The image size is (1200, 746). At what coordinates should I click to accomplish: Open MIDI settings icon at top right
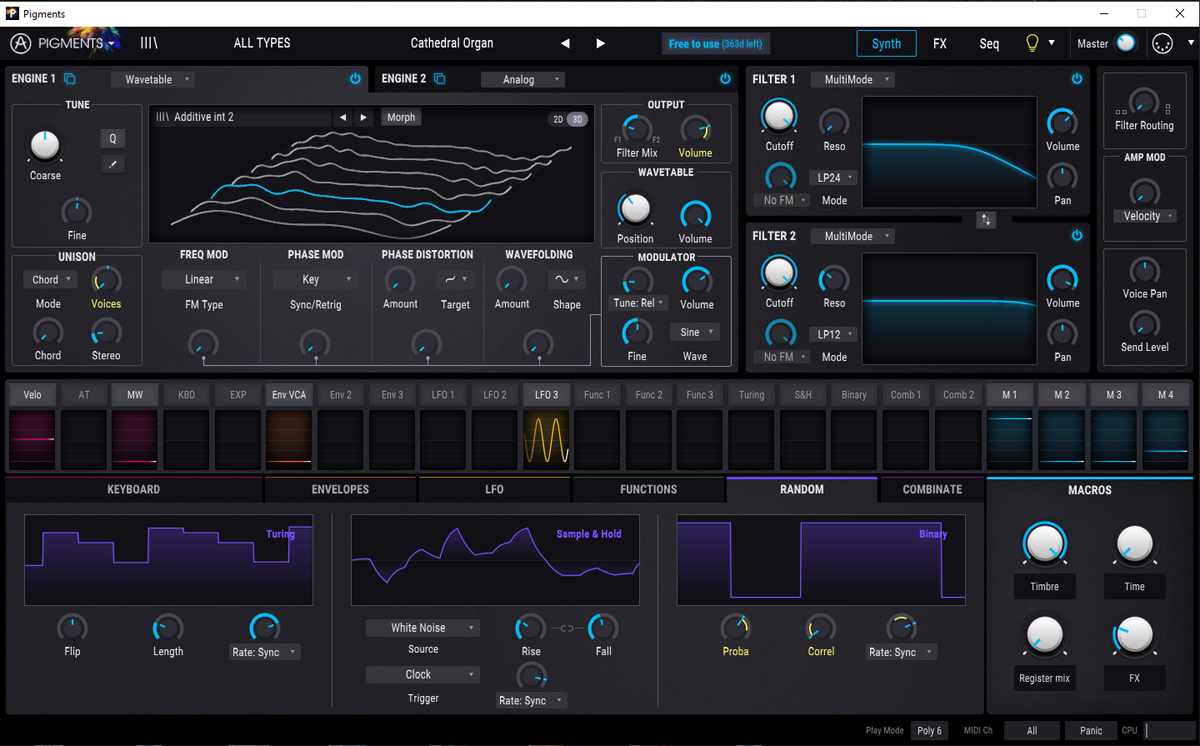(1162, 43)
